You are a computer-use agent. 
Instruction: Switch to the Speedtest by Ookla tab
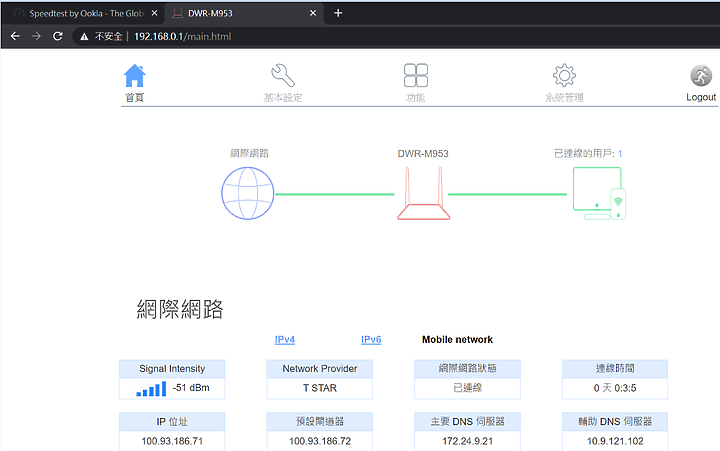point(85,13)
